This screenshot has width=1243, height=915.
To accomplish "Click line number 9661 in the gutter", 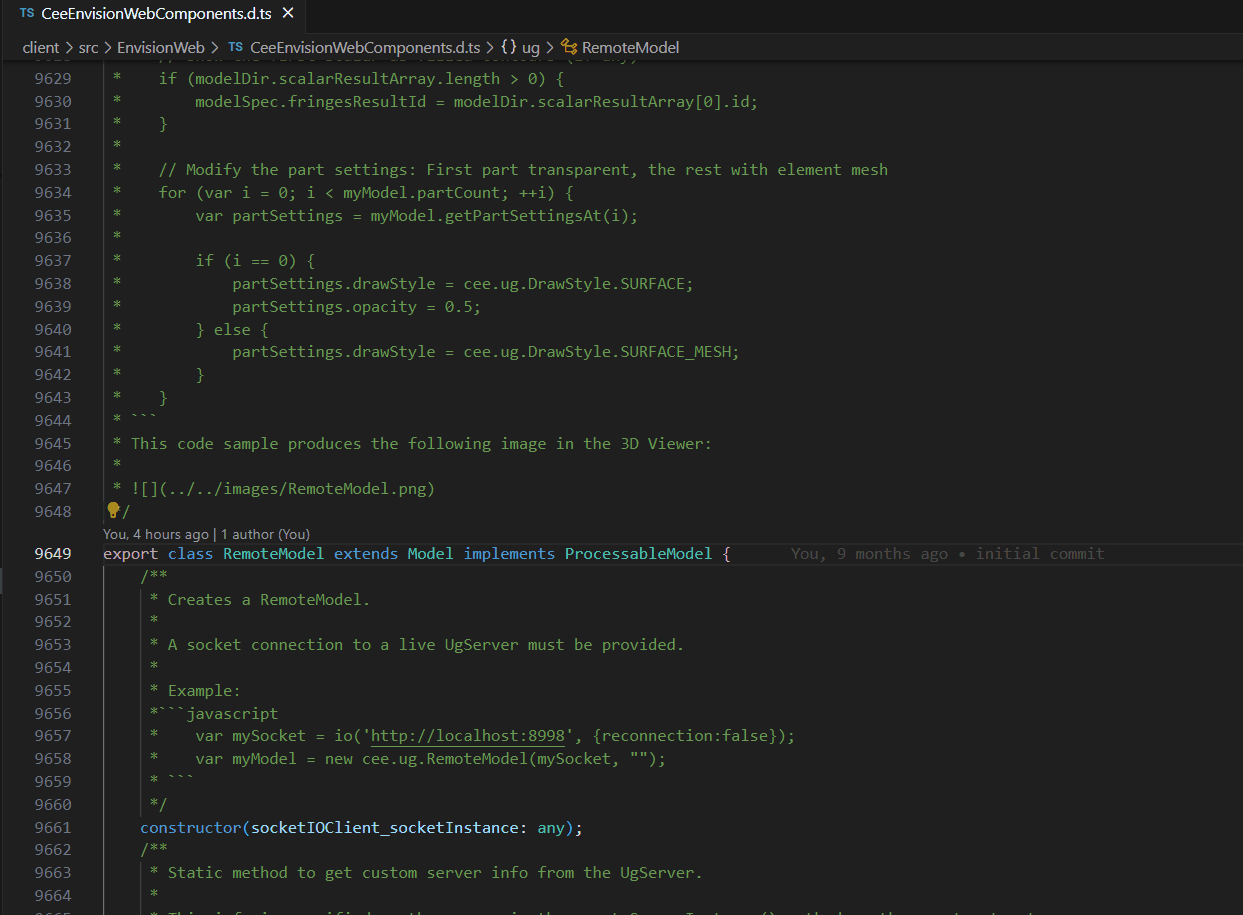I will 53,828.
